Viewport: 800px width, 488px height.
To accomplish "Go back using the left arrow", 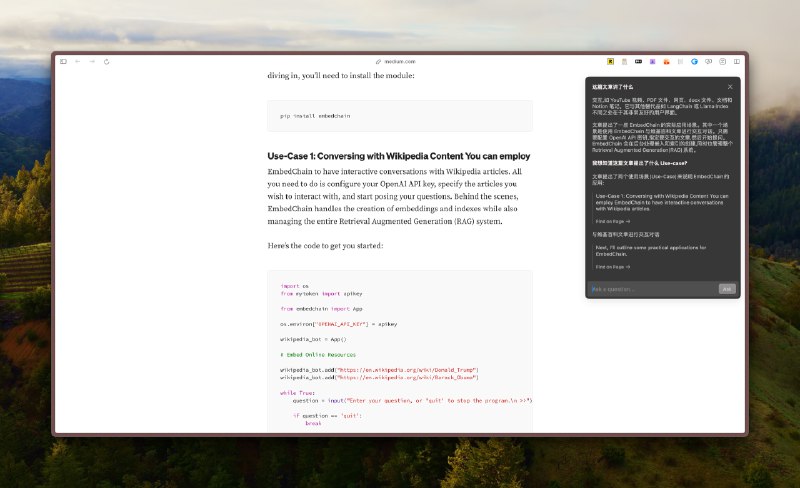I will (x=78, y=62).
